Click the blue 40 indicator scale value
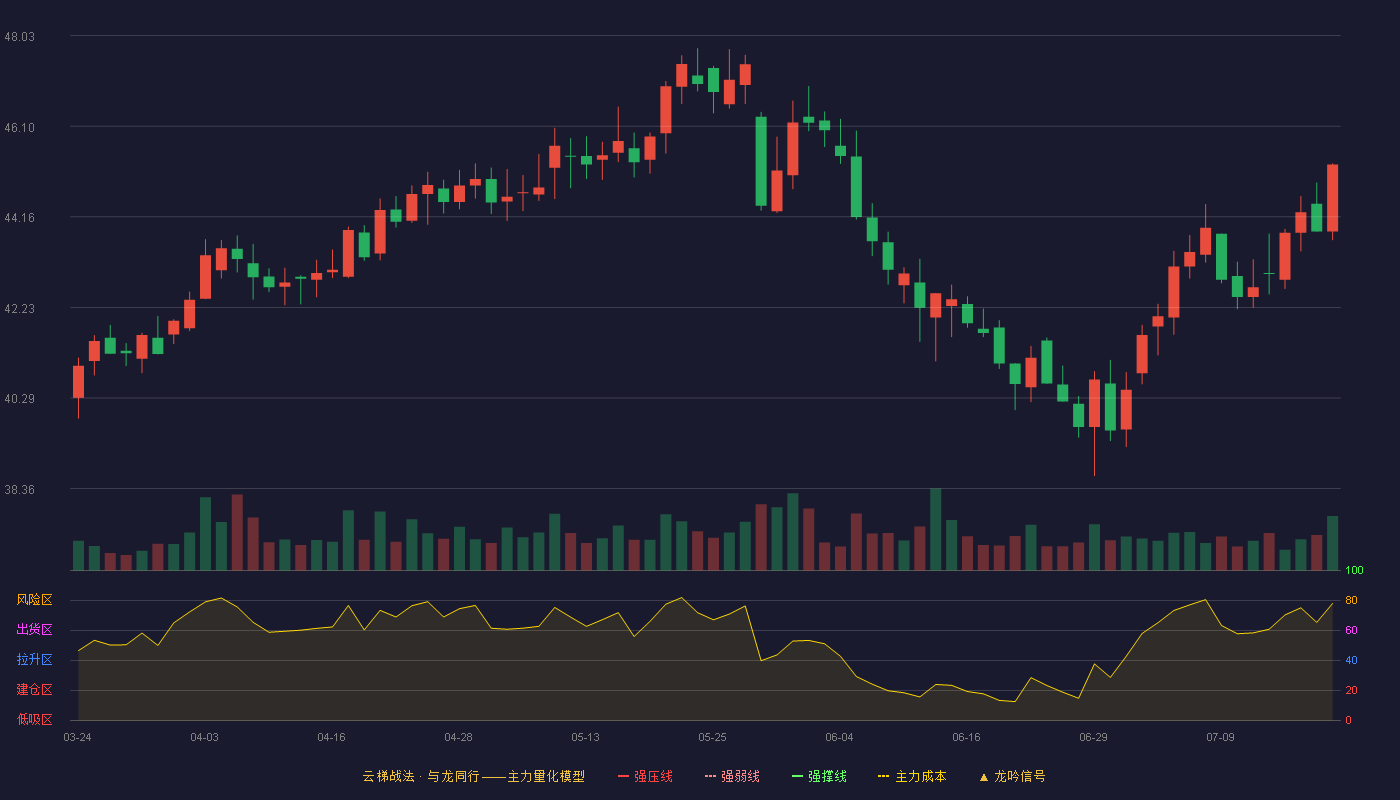1400x800 pixels. pos(1351,660)
